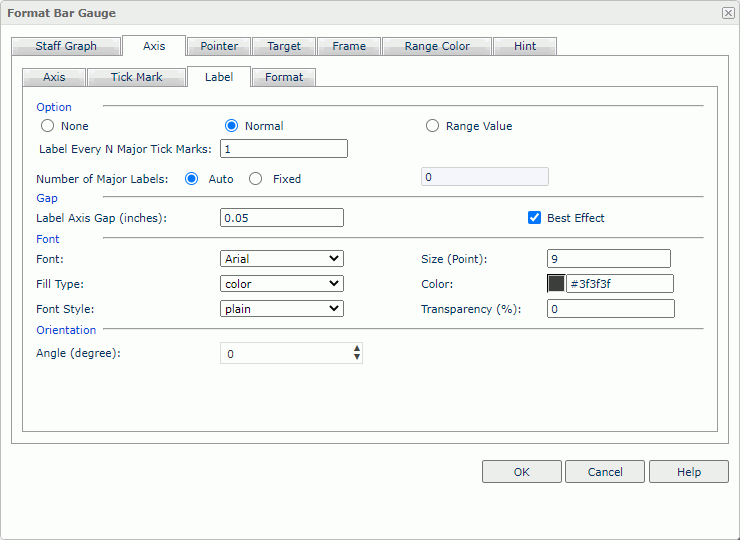Go to the Range Color tab
Image resolution: width=740 pixels, height=540 pixels.
coord(437,46)
